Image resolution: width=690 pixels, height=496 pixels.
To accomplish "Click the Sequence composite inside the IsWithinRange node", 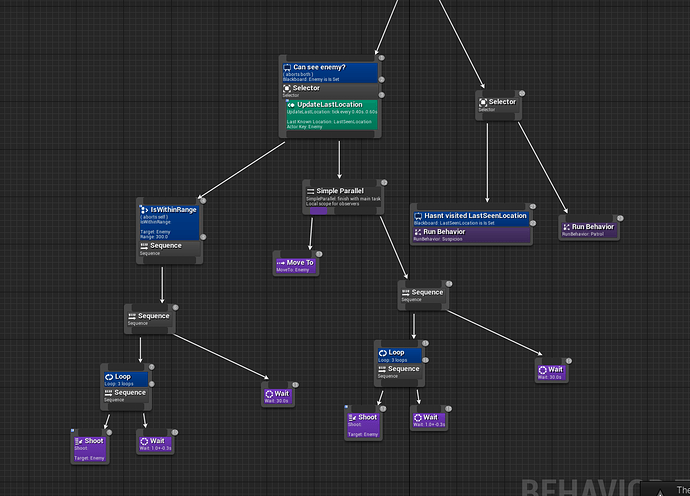I will [169, 249].
